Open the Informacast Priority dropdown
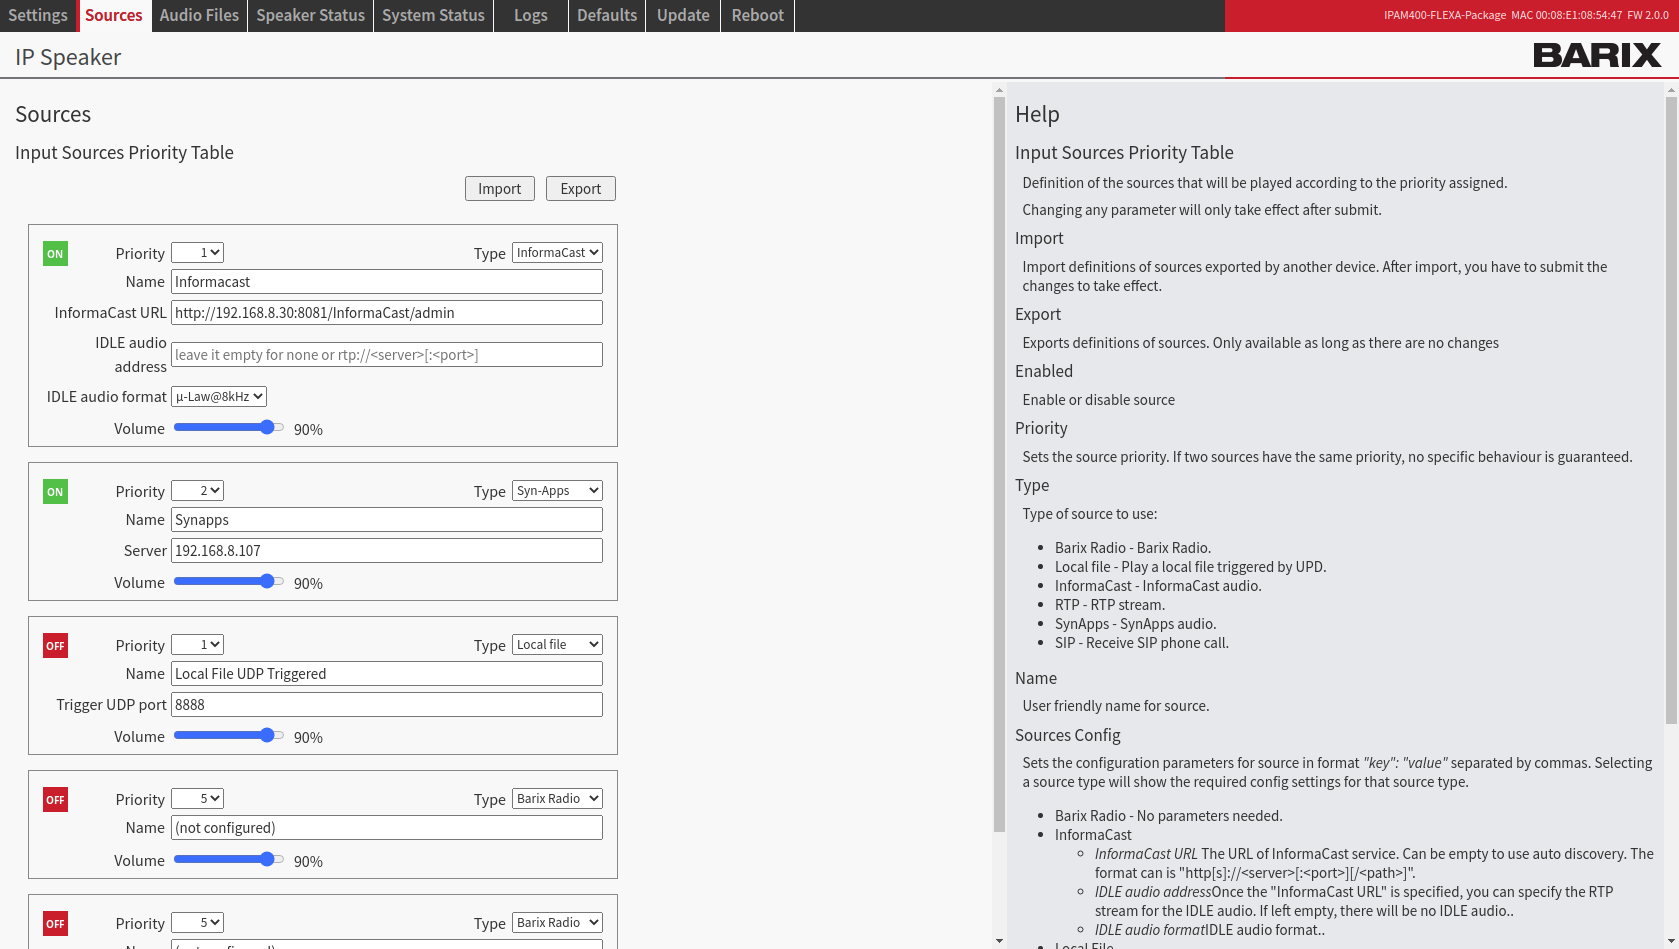 [197, 253]
